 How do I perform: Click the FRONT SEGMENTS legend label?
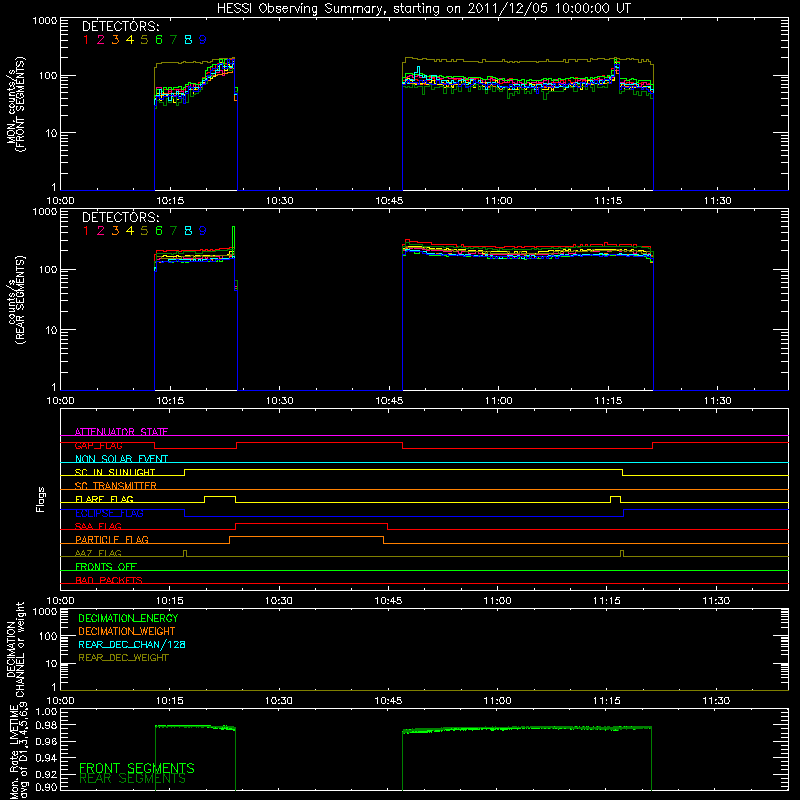pos(137,768)
